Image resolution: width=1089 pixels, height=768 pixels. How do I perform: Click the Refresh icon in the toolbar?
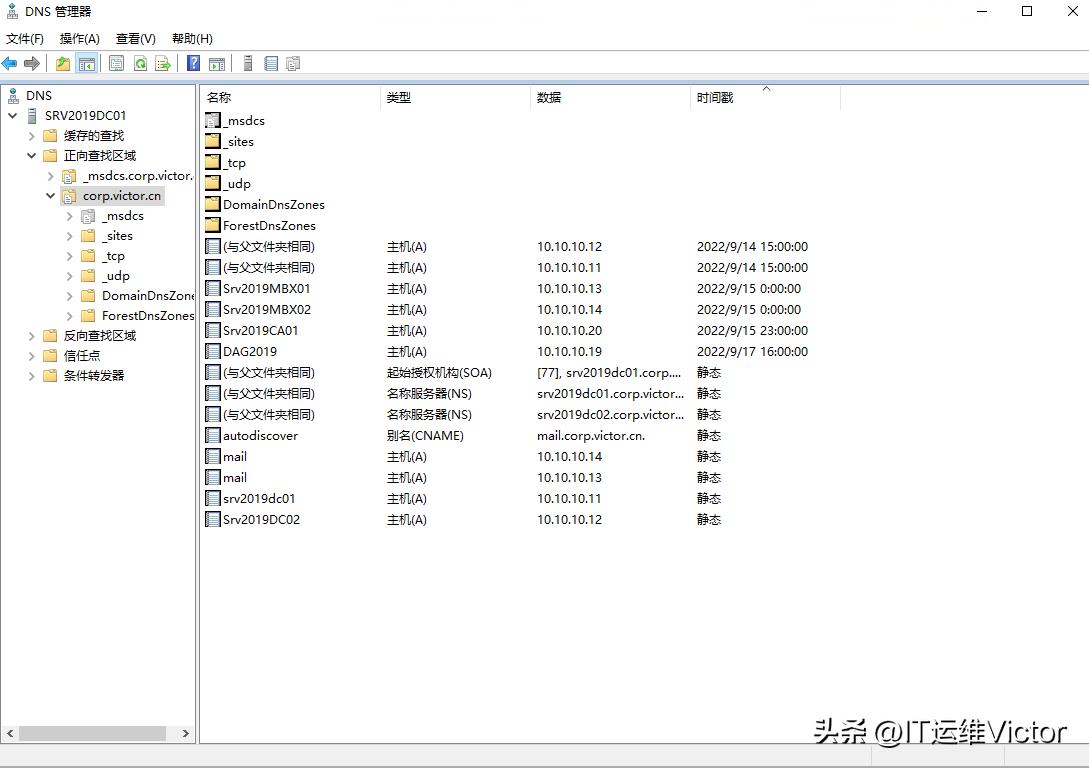(141, 63)
